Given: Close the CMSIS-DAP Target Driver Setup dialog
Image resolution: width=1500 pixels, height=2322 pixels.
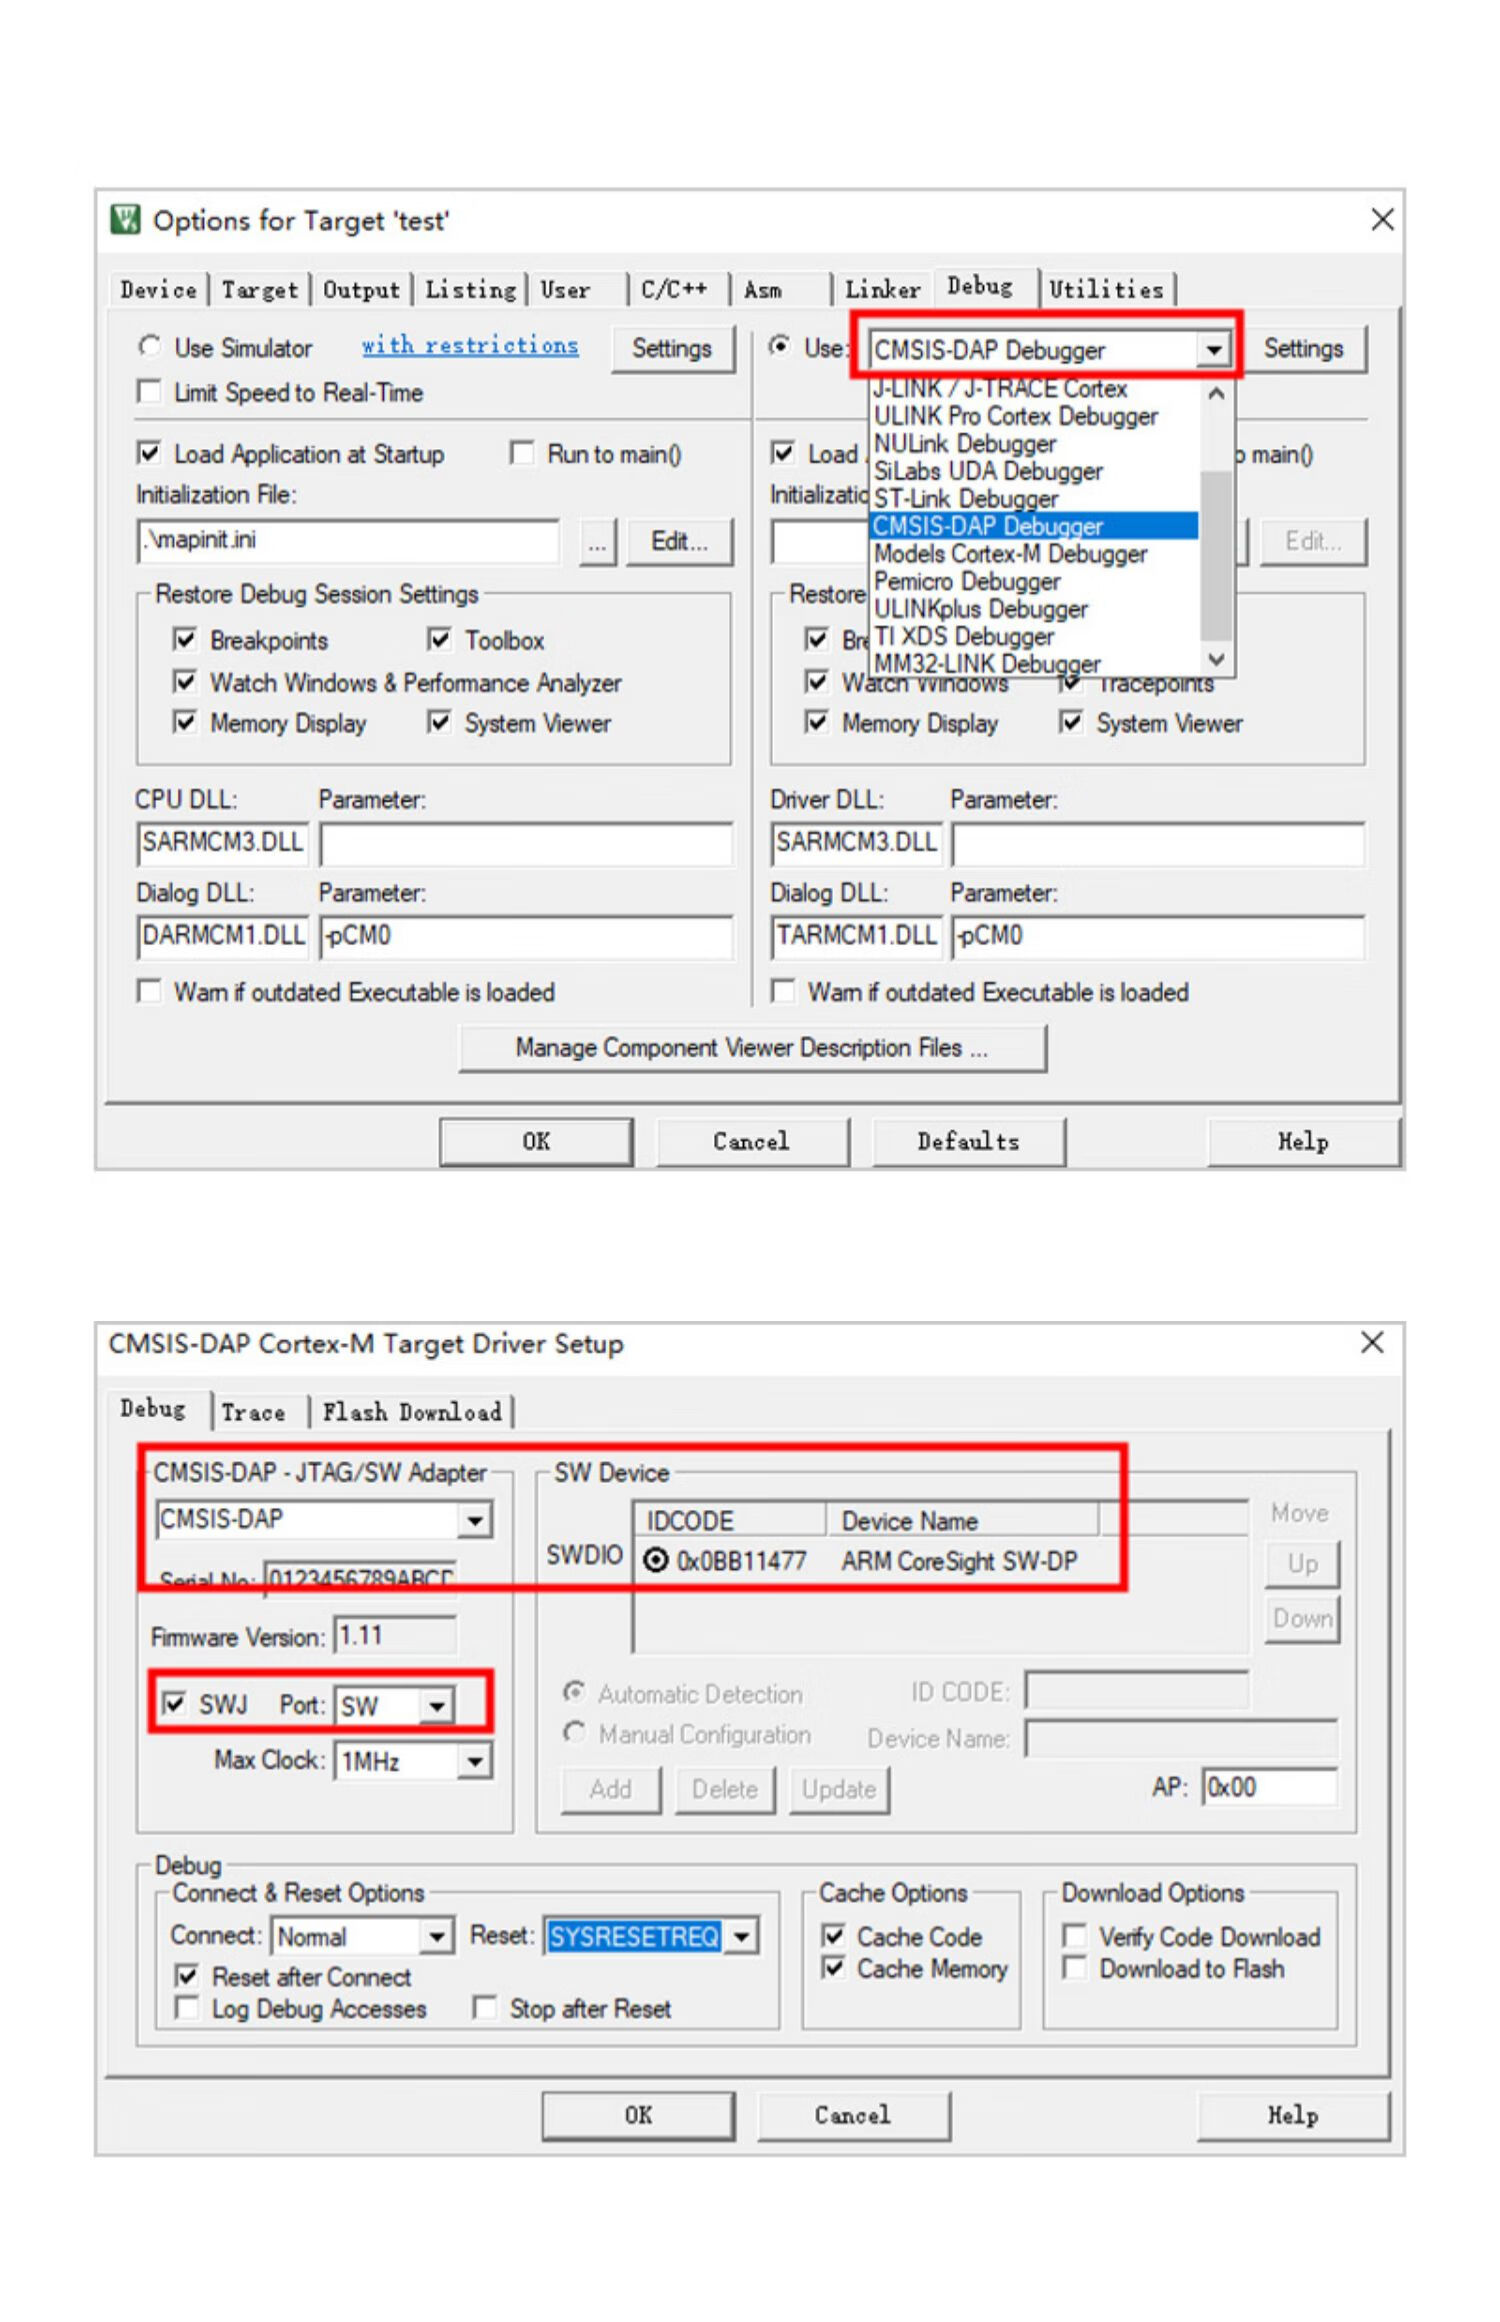Looking at the screenshot, I should (x=1372, y=1342).
